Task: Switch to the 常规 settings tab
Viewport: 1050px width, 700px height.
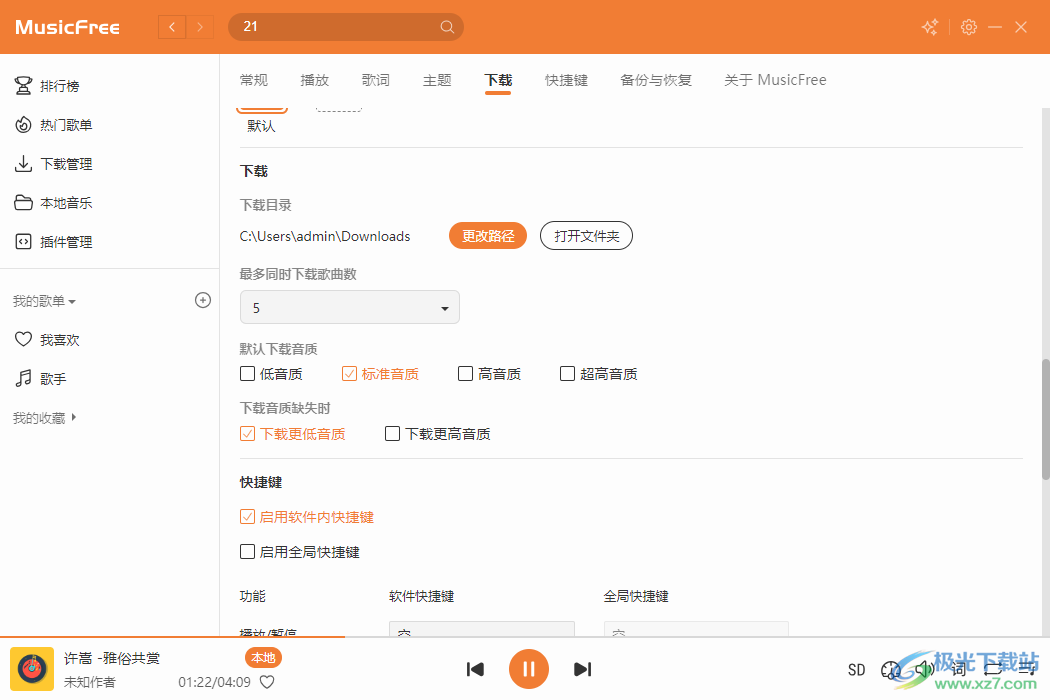Action: point(254,80)
